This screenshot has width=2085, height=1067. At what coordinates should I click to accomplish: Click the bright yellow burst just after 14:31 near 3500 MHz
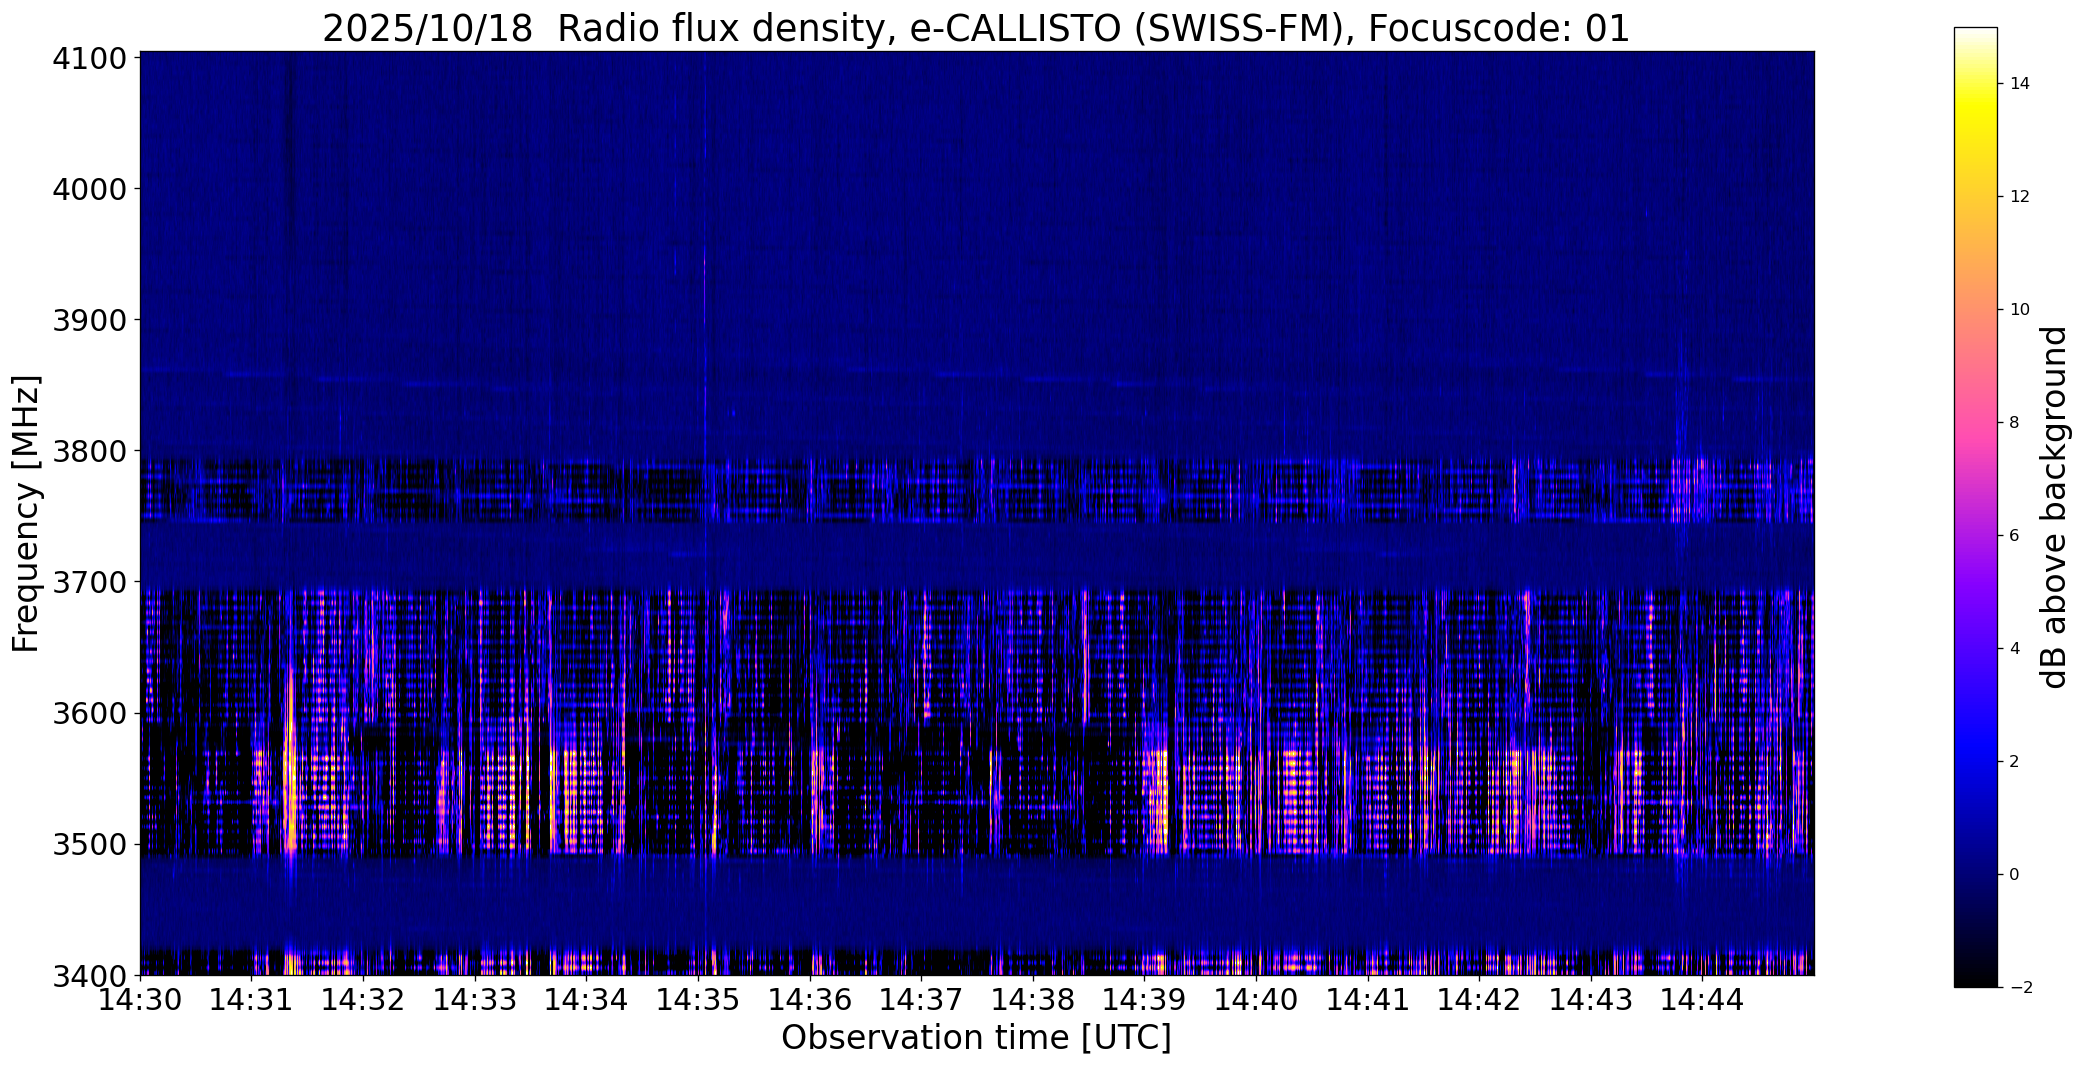[291, 800]
